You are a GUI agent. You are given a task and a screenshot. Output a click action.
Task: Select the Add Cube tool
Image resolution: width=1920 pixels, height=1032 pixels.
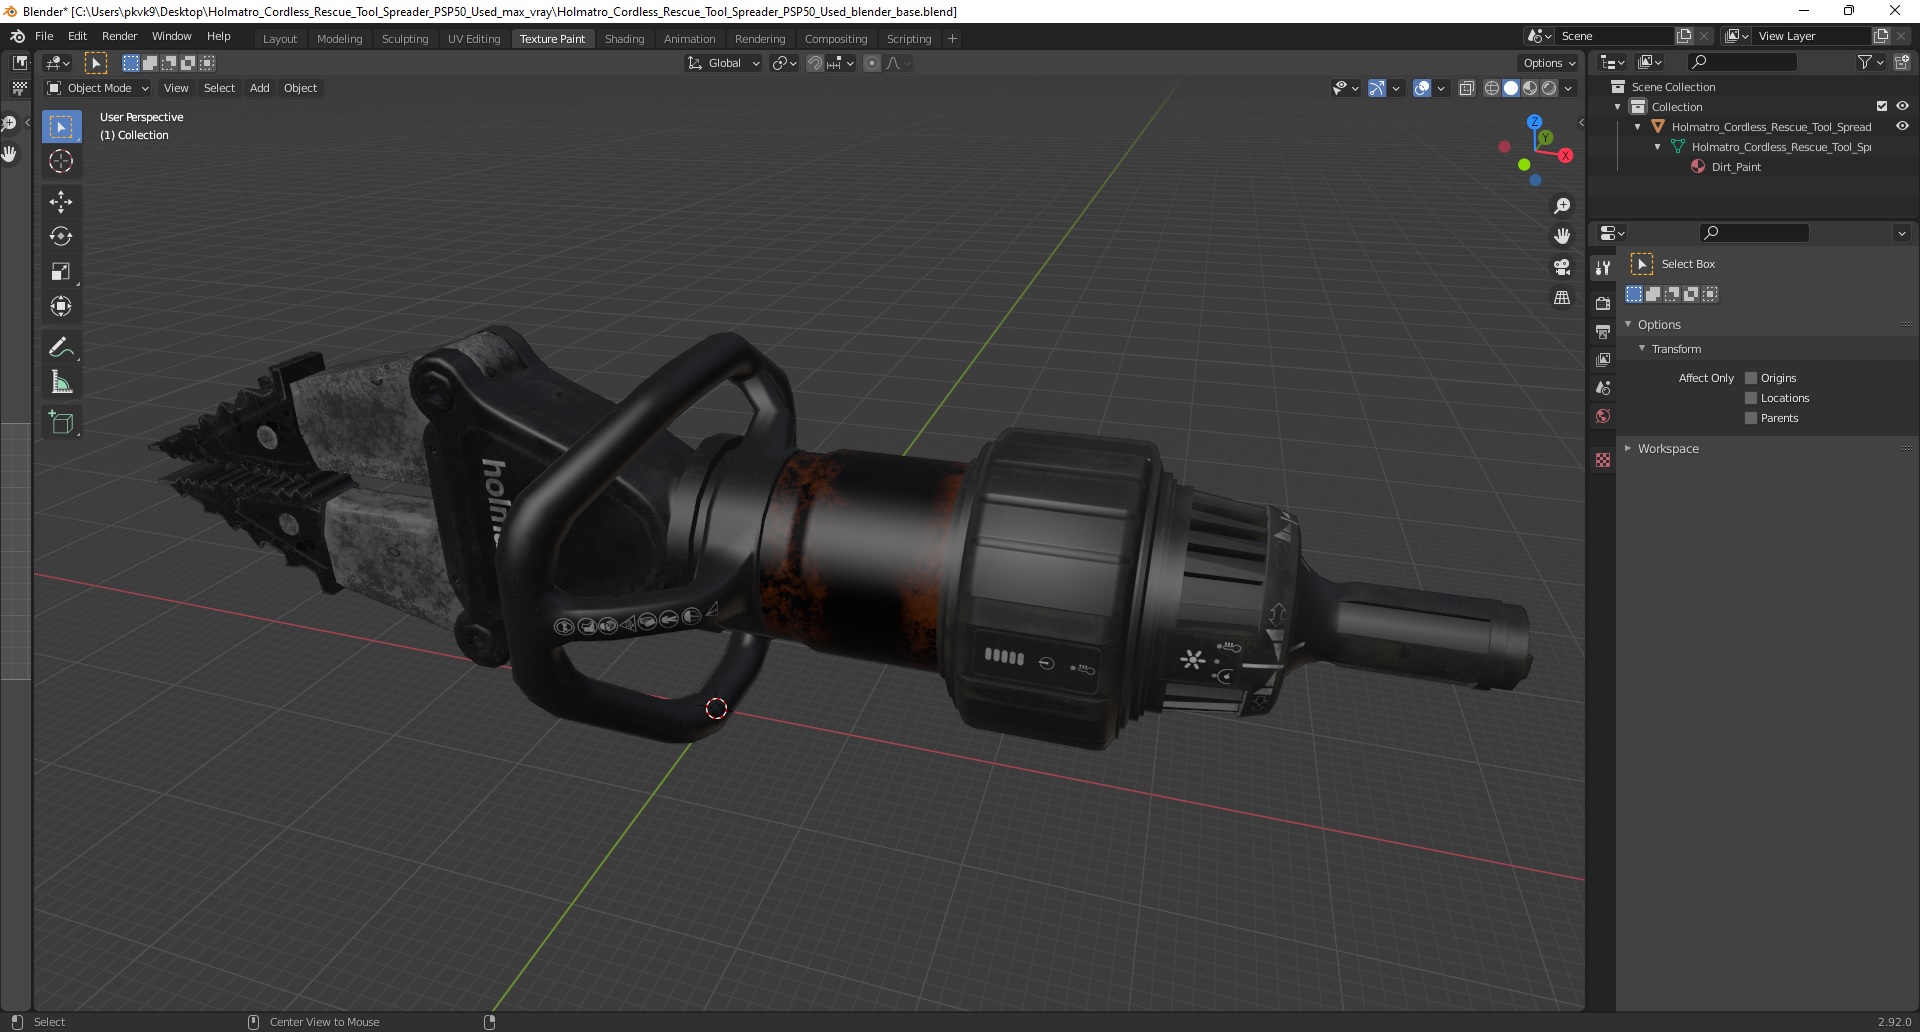[x=61, y=423]
